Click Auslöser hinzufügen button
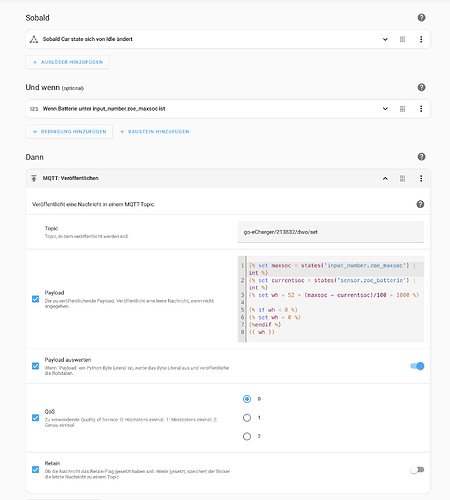 (x=68, y=62)
